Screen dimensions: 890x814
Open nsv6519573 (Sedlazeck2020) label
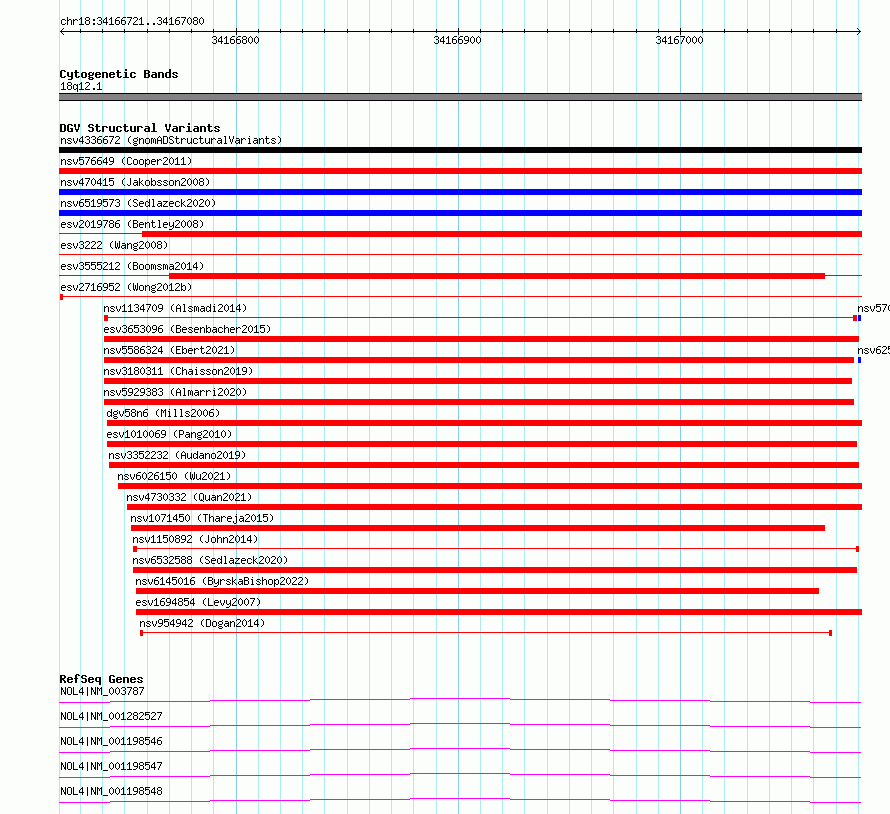point(138,203)
